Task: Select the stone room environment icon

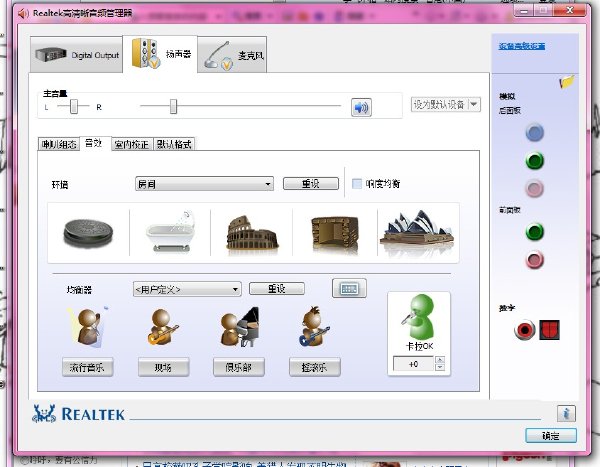Action: tap(335, 234)
